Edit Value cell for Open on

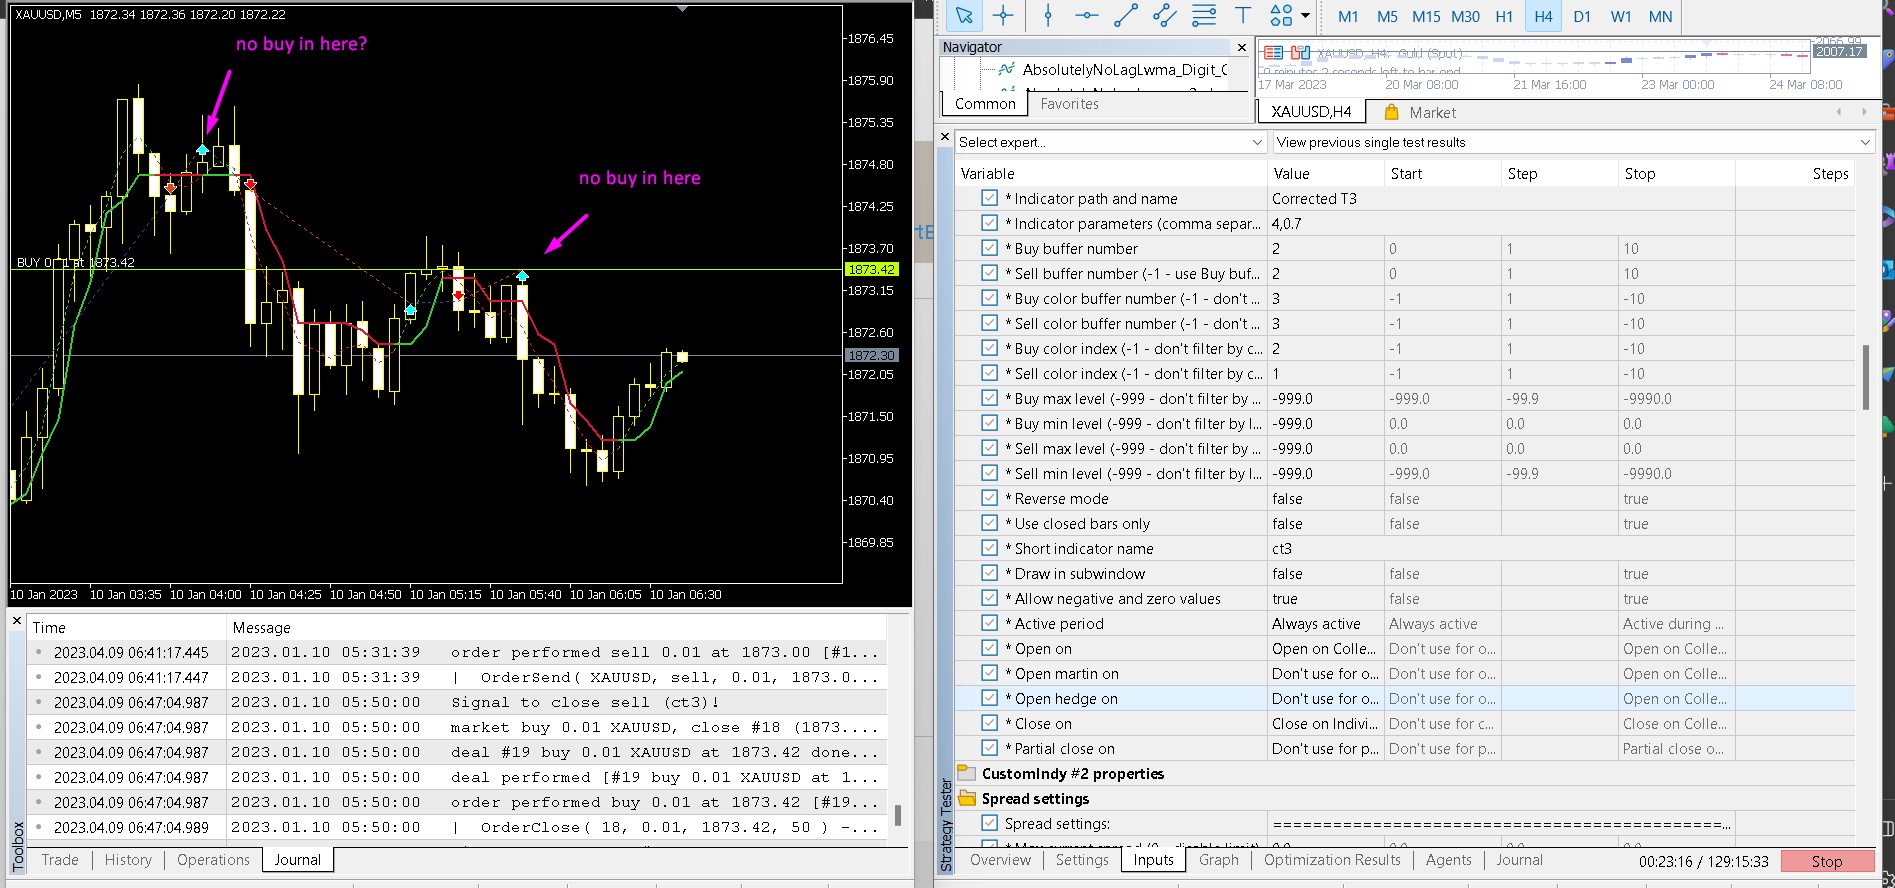coord(1325,648)
